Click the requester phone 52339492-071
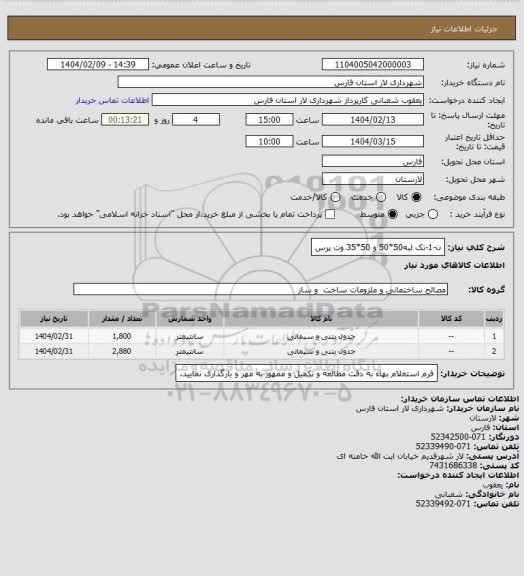This screenshot has height=576, width=524. point(443,504)
